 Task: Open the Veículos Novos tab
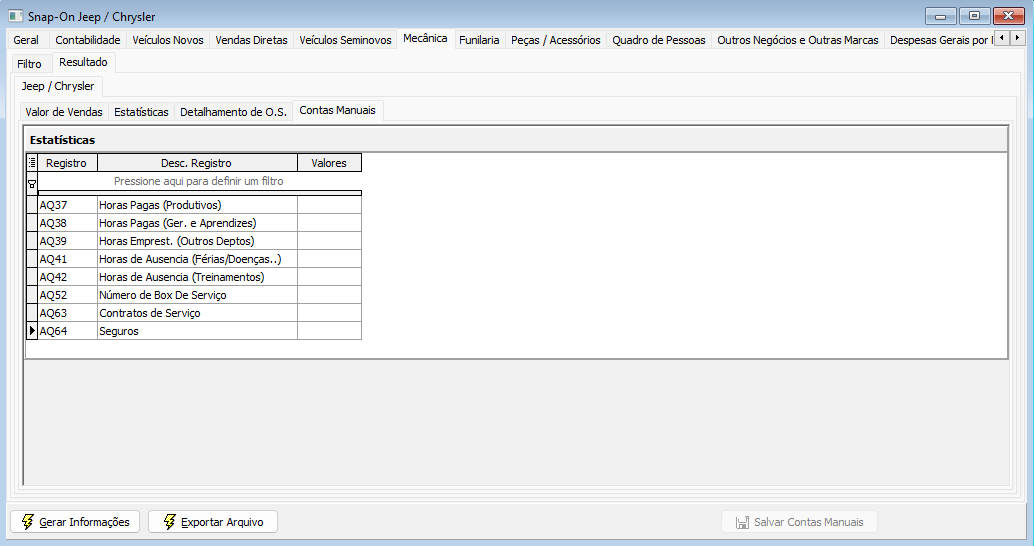pyautogui.click(x=167, y=40)
